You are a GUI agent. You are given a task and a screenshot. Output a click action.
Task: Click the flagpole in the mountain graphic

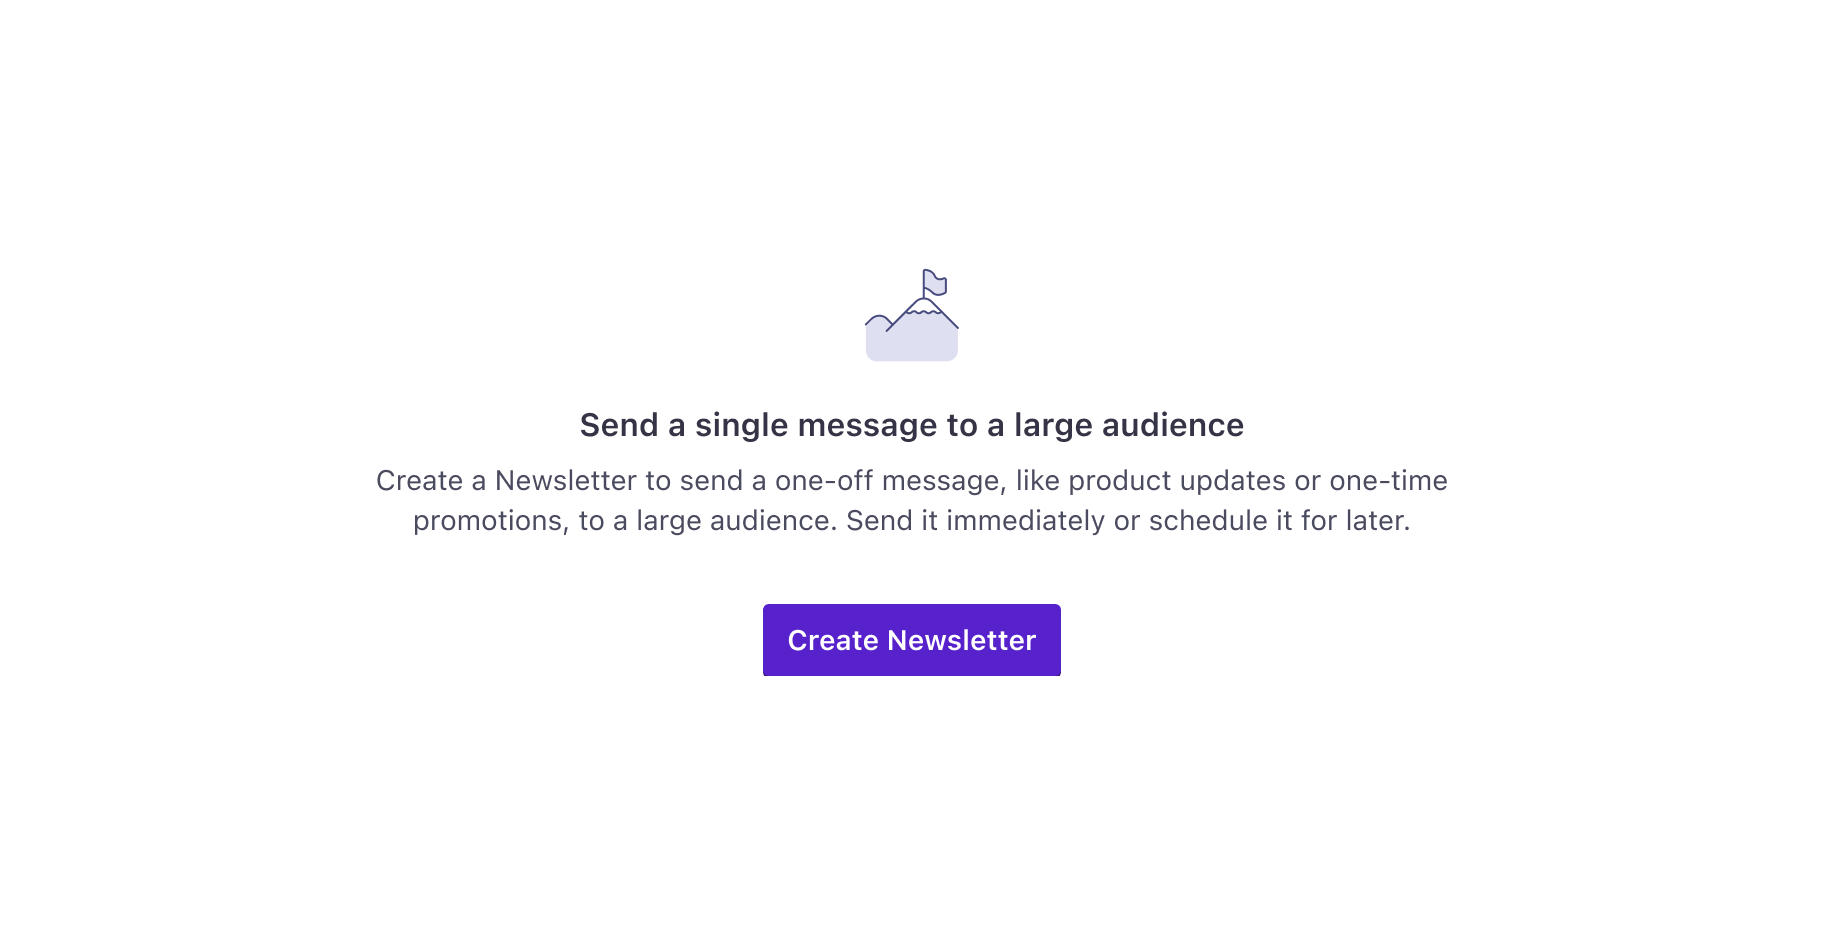pyautogui.click(x=924, y=284)
